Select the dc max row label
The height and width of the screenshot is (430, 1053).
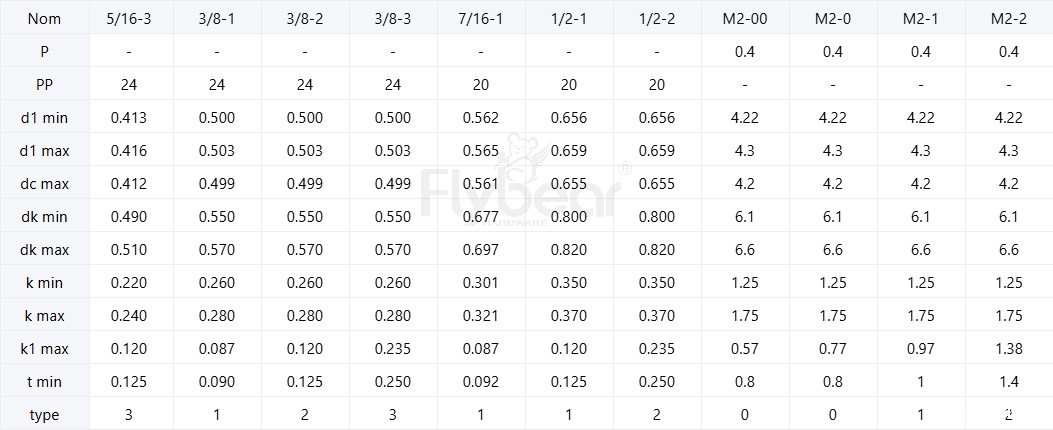(44, 184)
